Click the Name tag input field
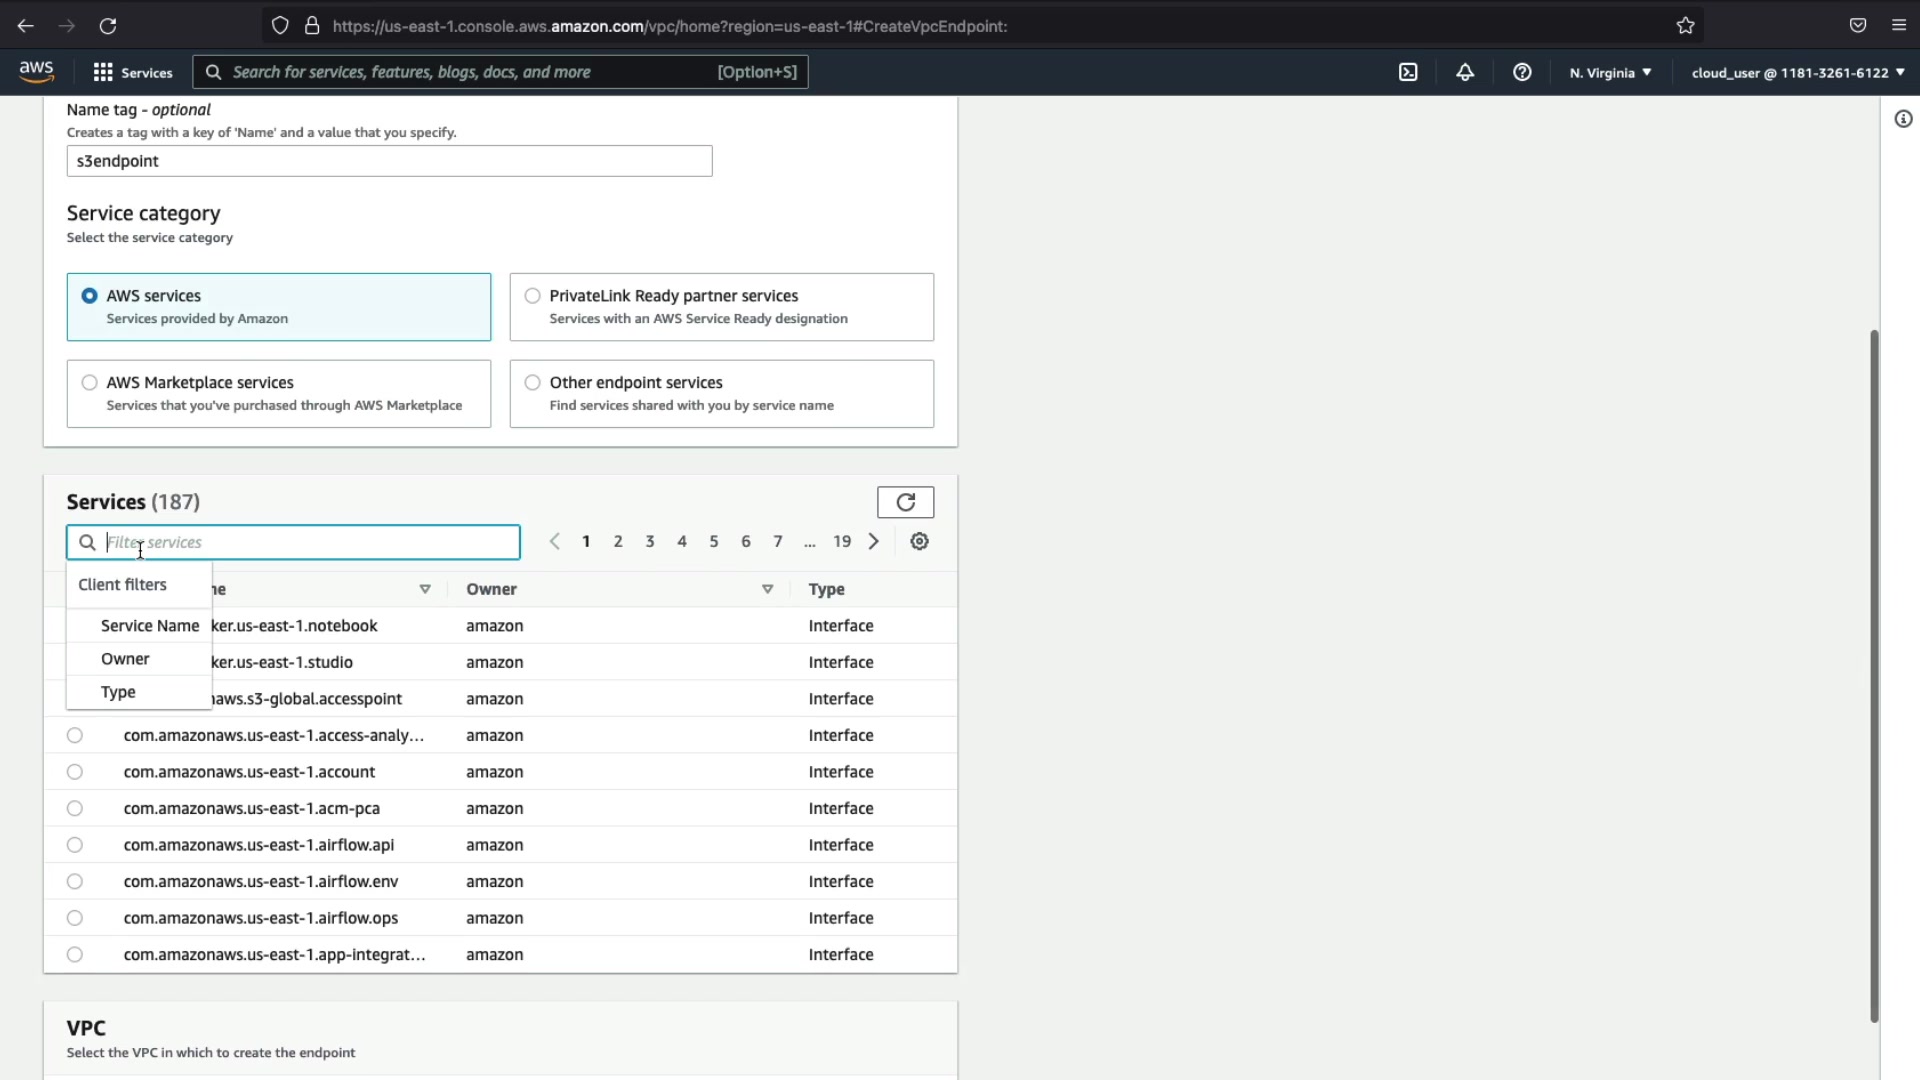The width and height of the screenshot is (1920, 1080). pyautogui.click(x=389, y=161)
